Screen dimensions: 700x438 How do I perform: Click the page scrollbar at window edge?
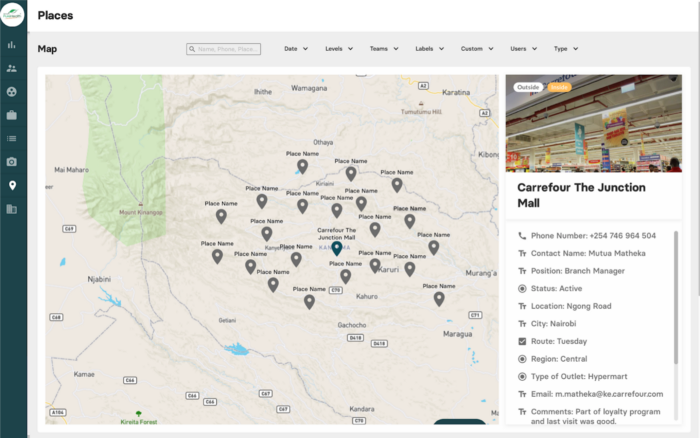[x=698, y=147]
